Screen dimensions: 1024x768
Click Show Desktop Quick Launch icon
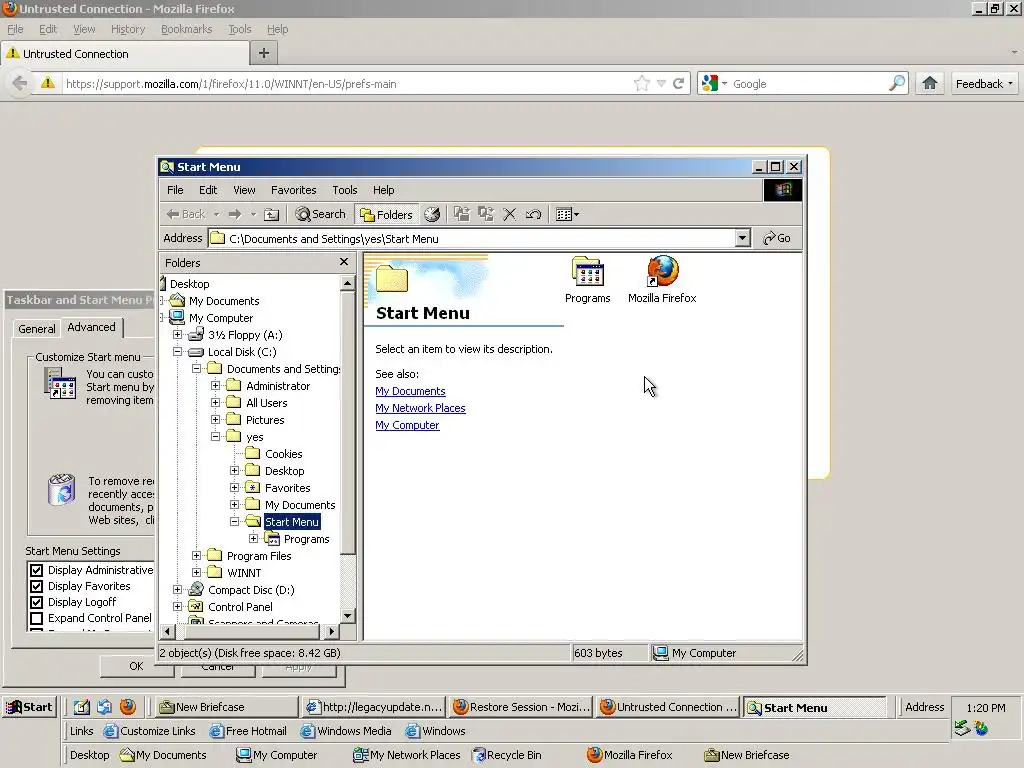click(81, 707)
